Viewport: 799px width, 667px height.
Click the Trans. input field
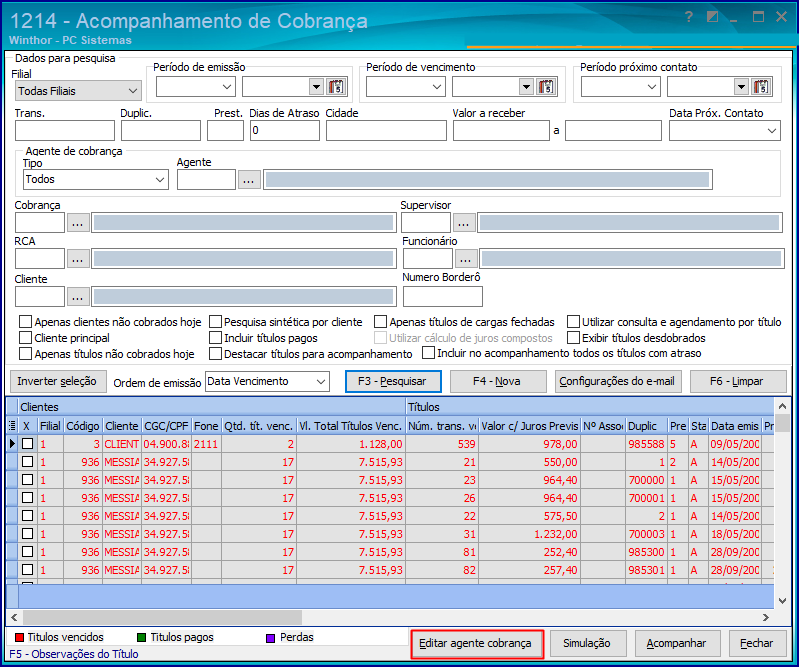tap(65, 131)
